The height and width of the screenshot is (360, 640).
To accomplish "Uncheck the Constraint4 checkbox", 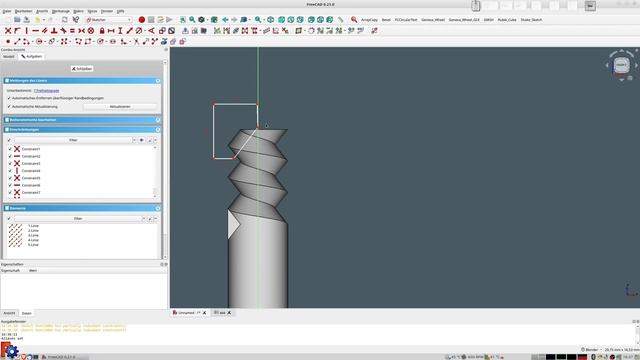I will pos(10,171).
